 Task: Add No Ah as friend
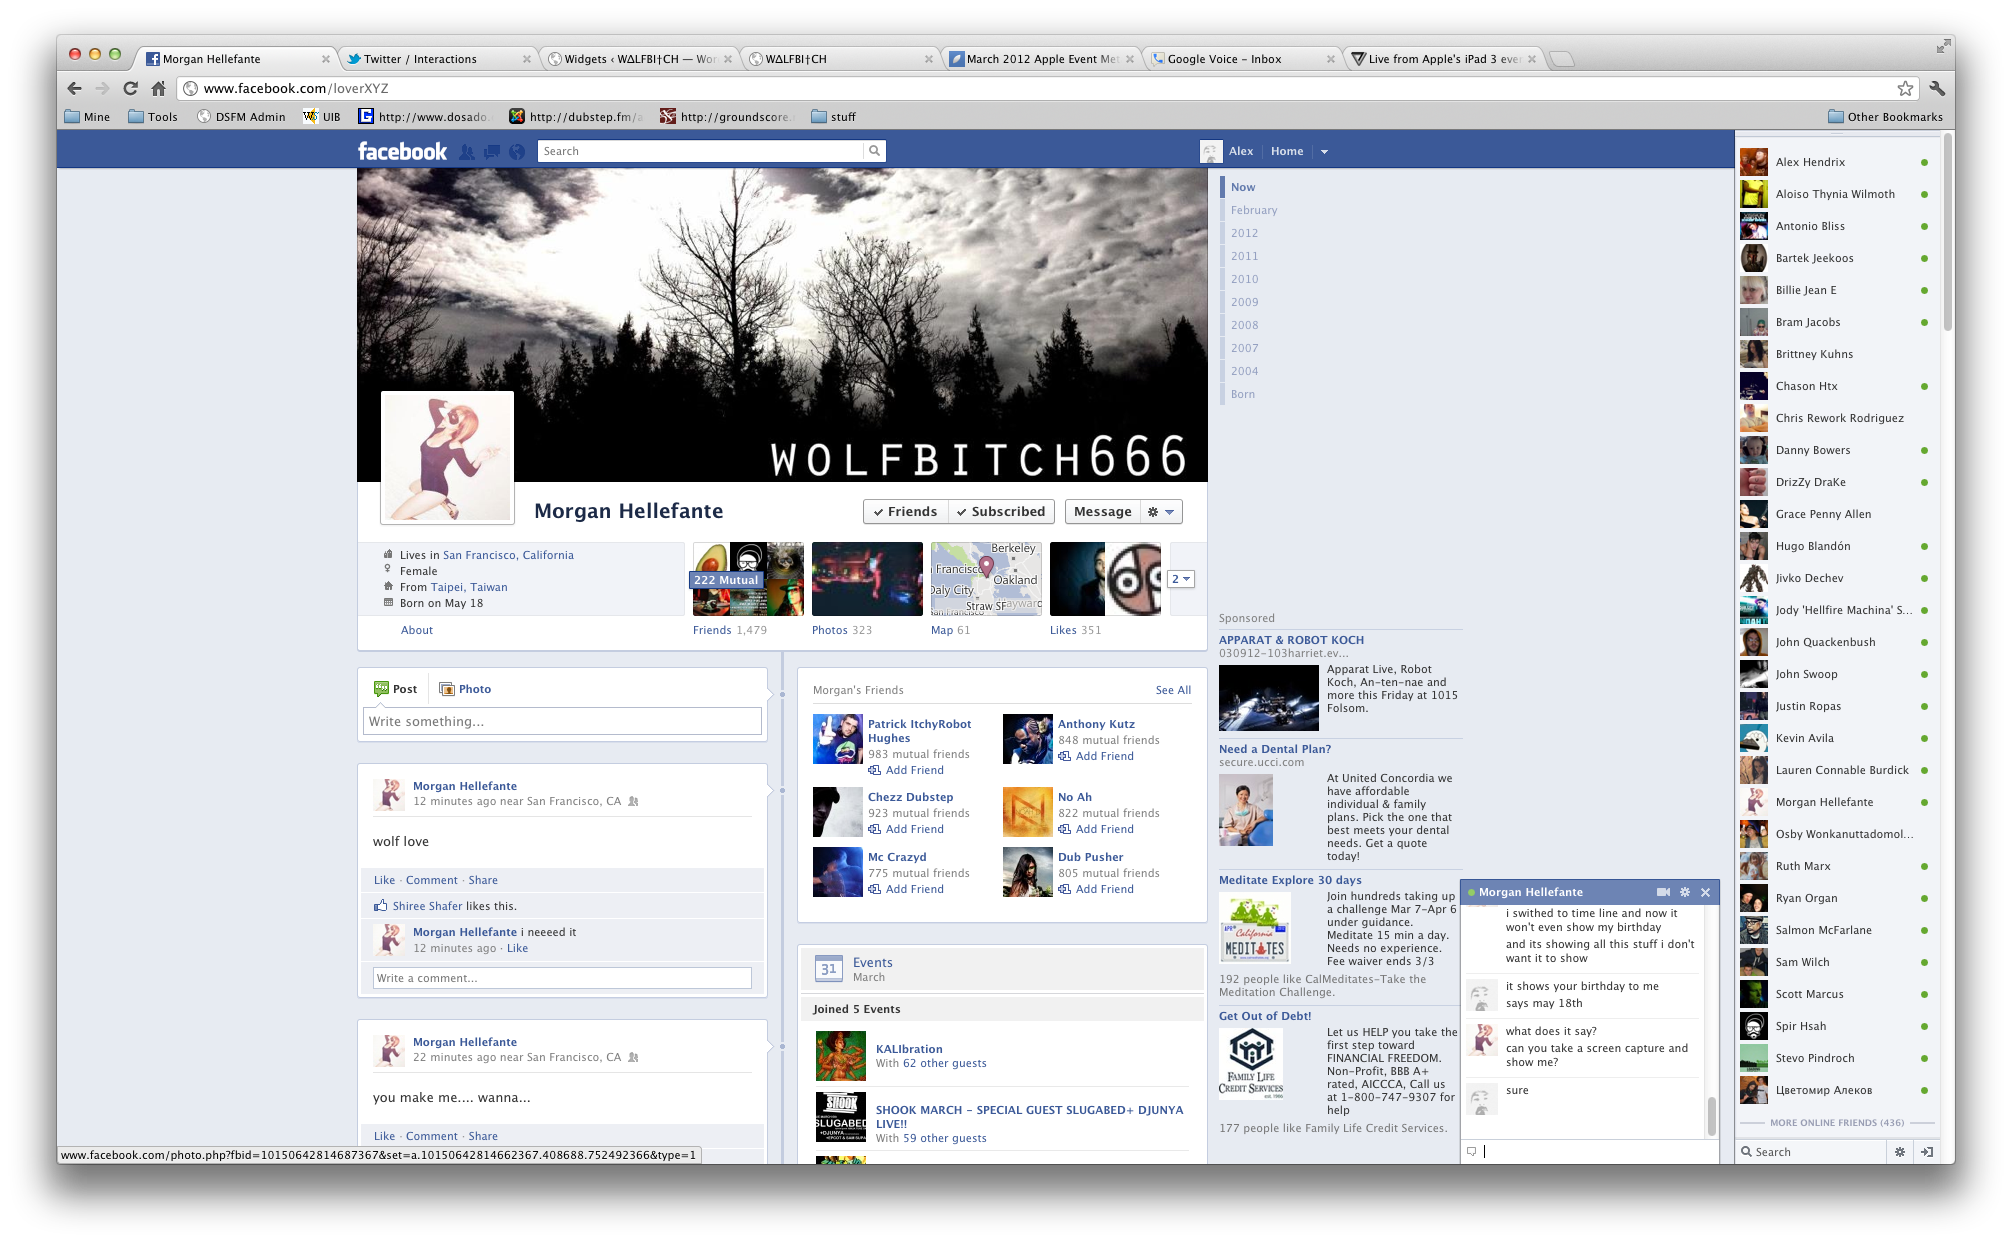click(1096, 829)
